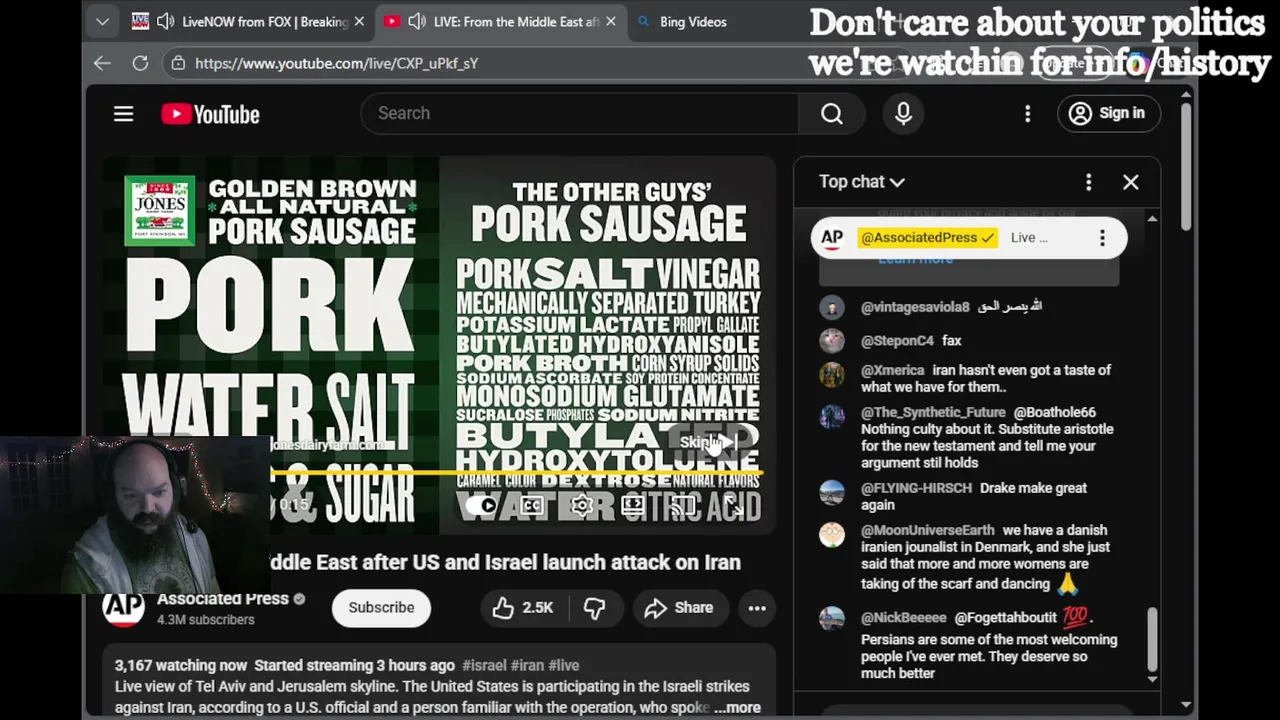Reload the page with the refresh icon
This screenshot has width=1280, height=720.
pos(140,63)
